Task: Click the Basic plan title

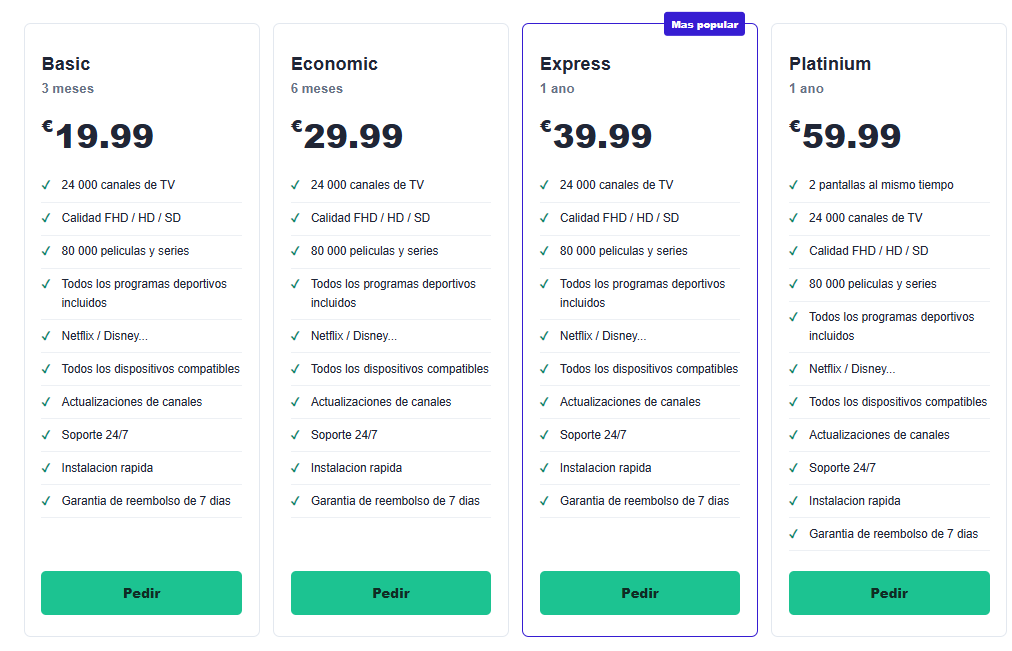Action: pyautogui.click(x=66, y=64)
